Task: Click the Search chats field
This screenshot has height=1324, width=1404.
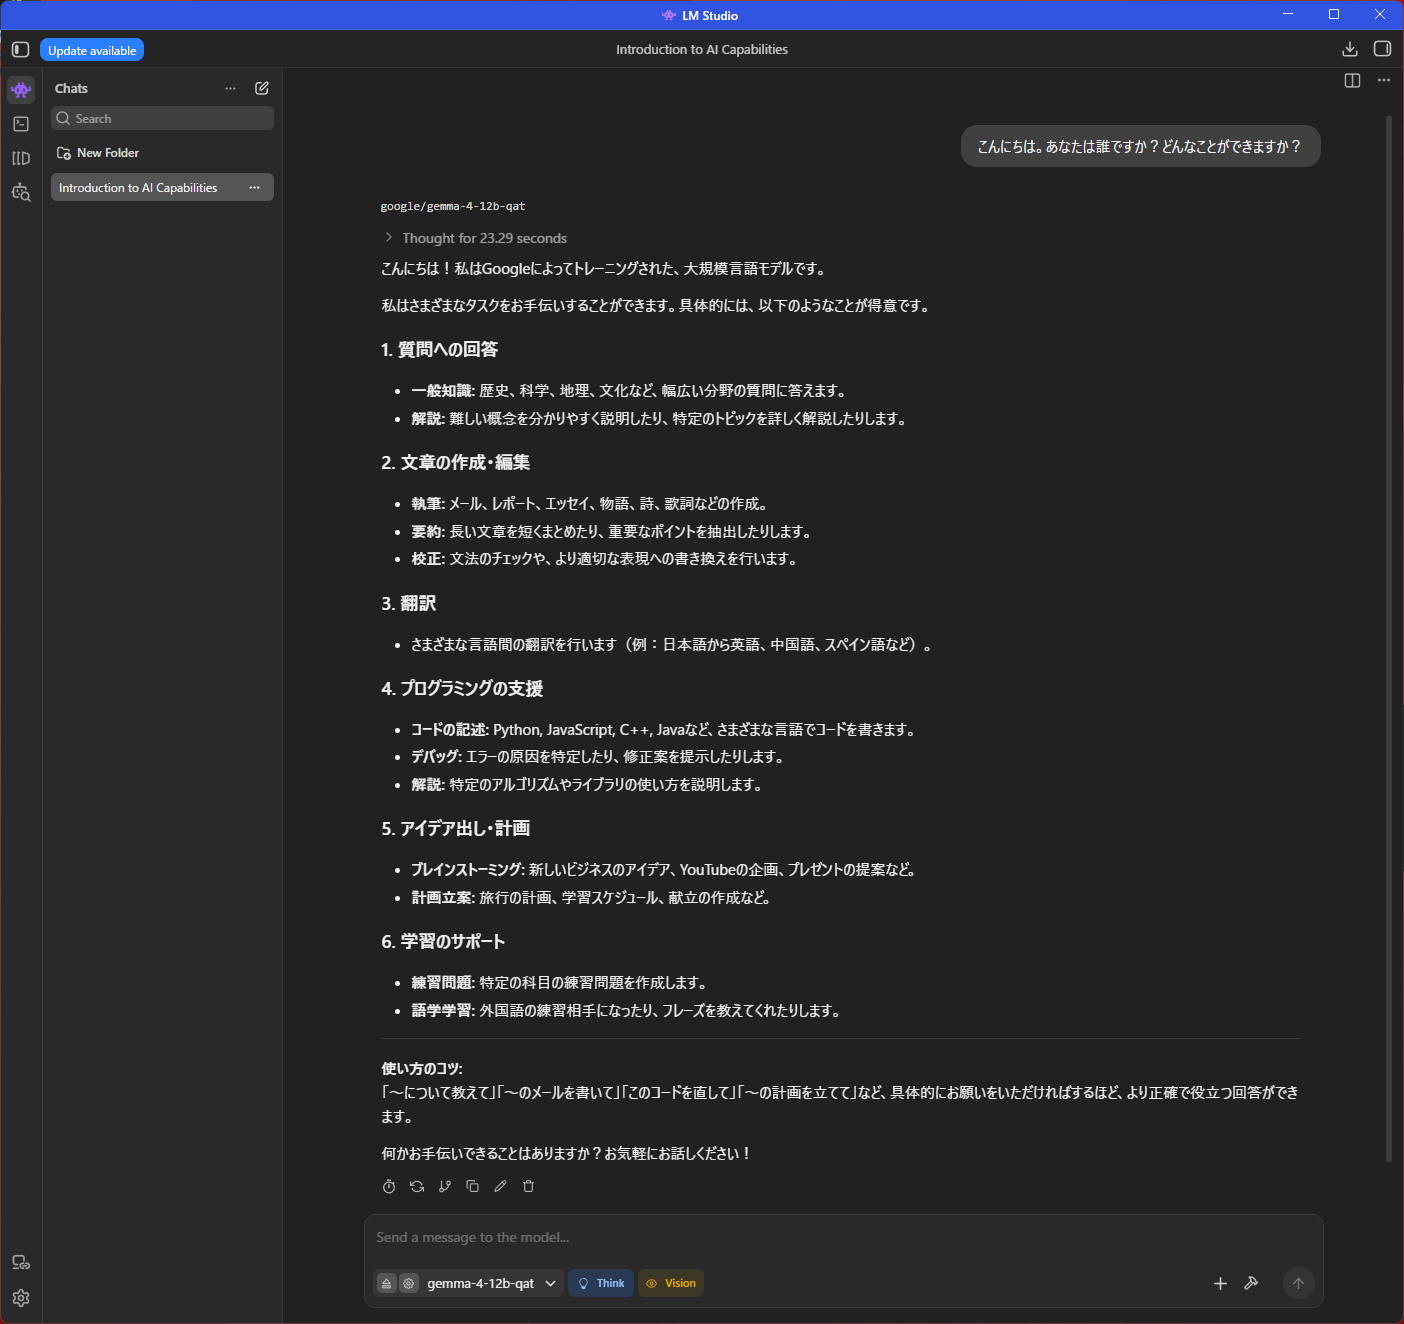Action: [162, 118]
